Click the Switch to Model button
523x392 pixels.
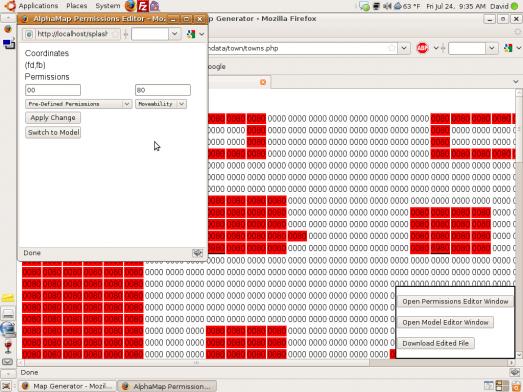(x=53, y=132)
